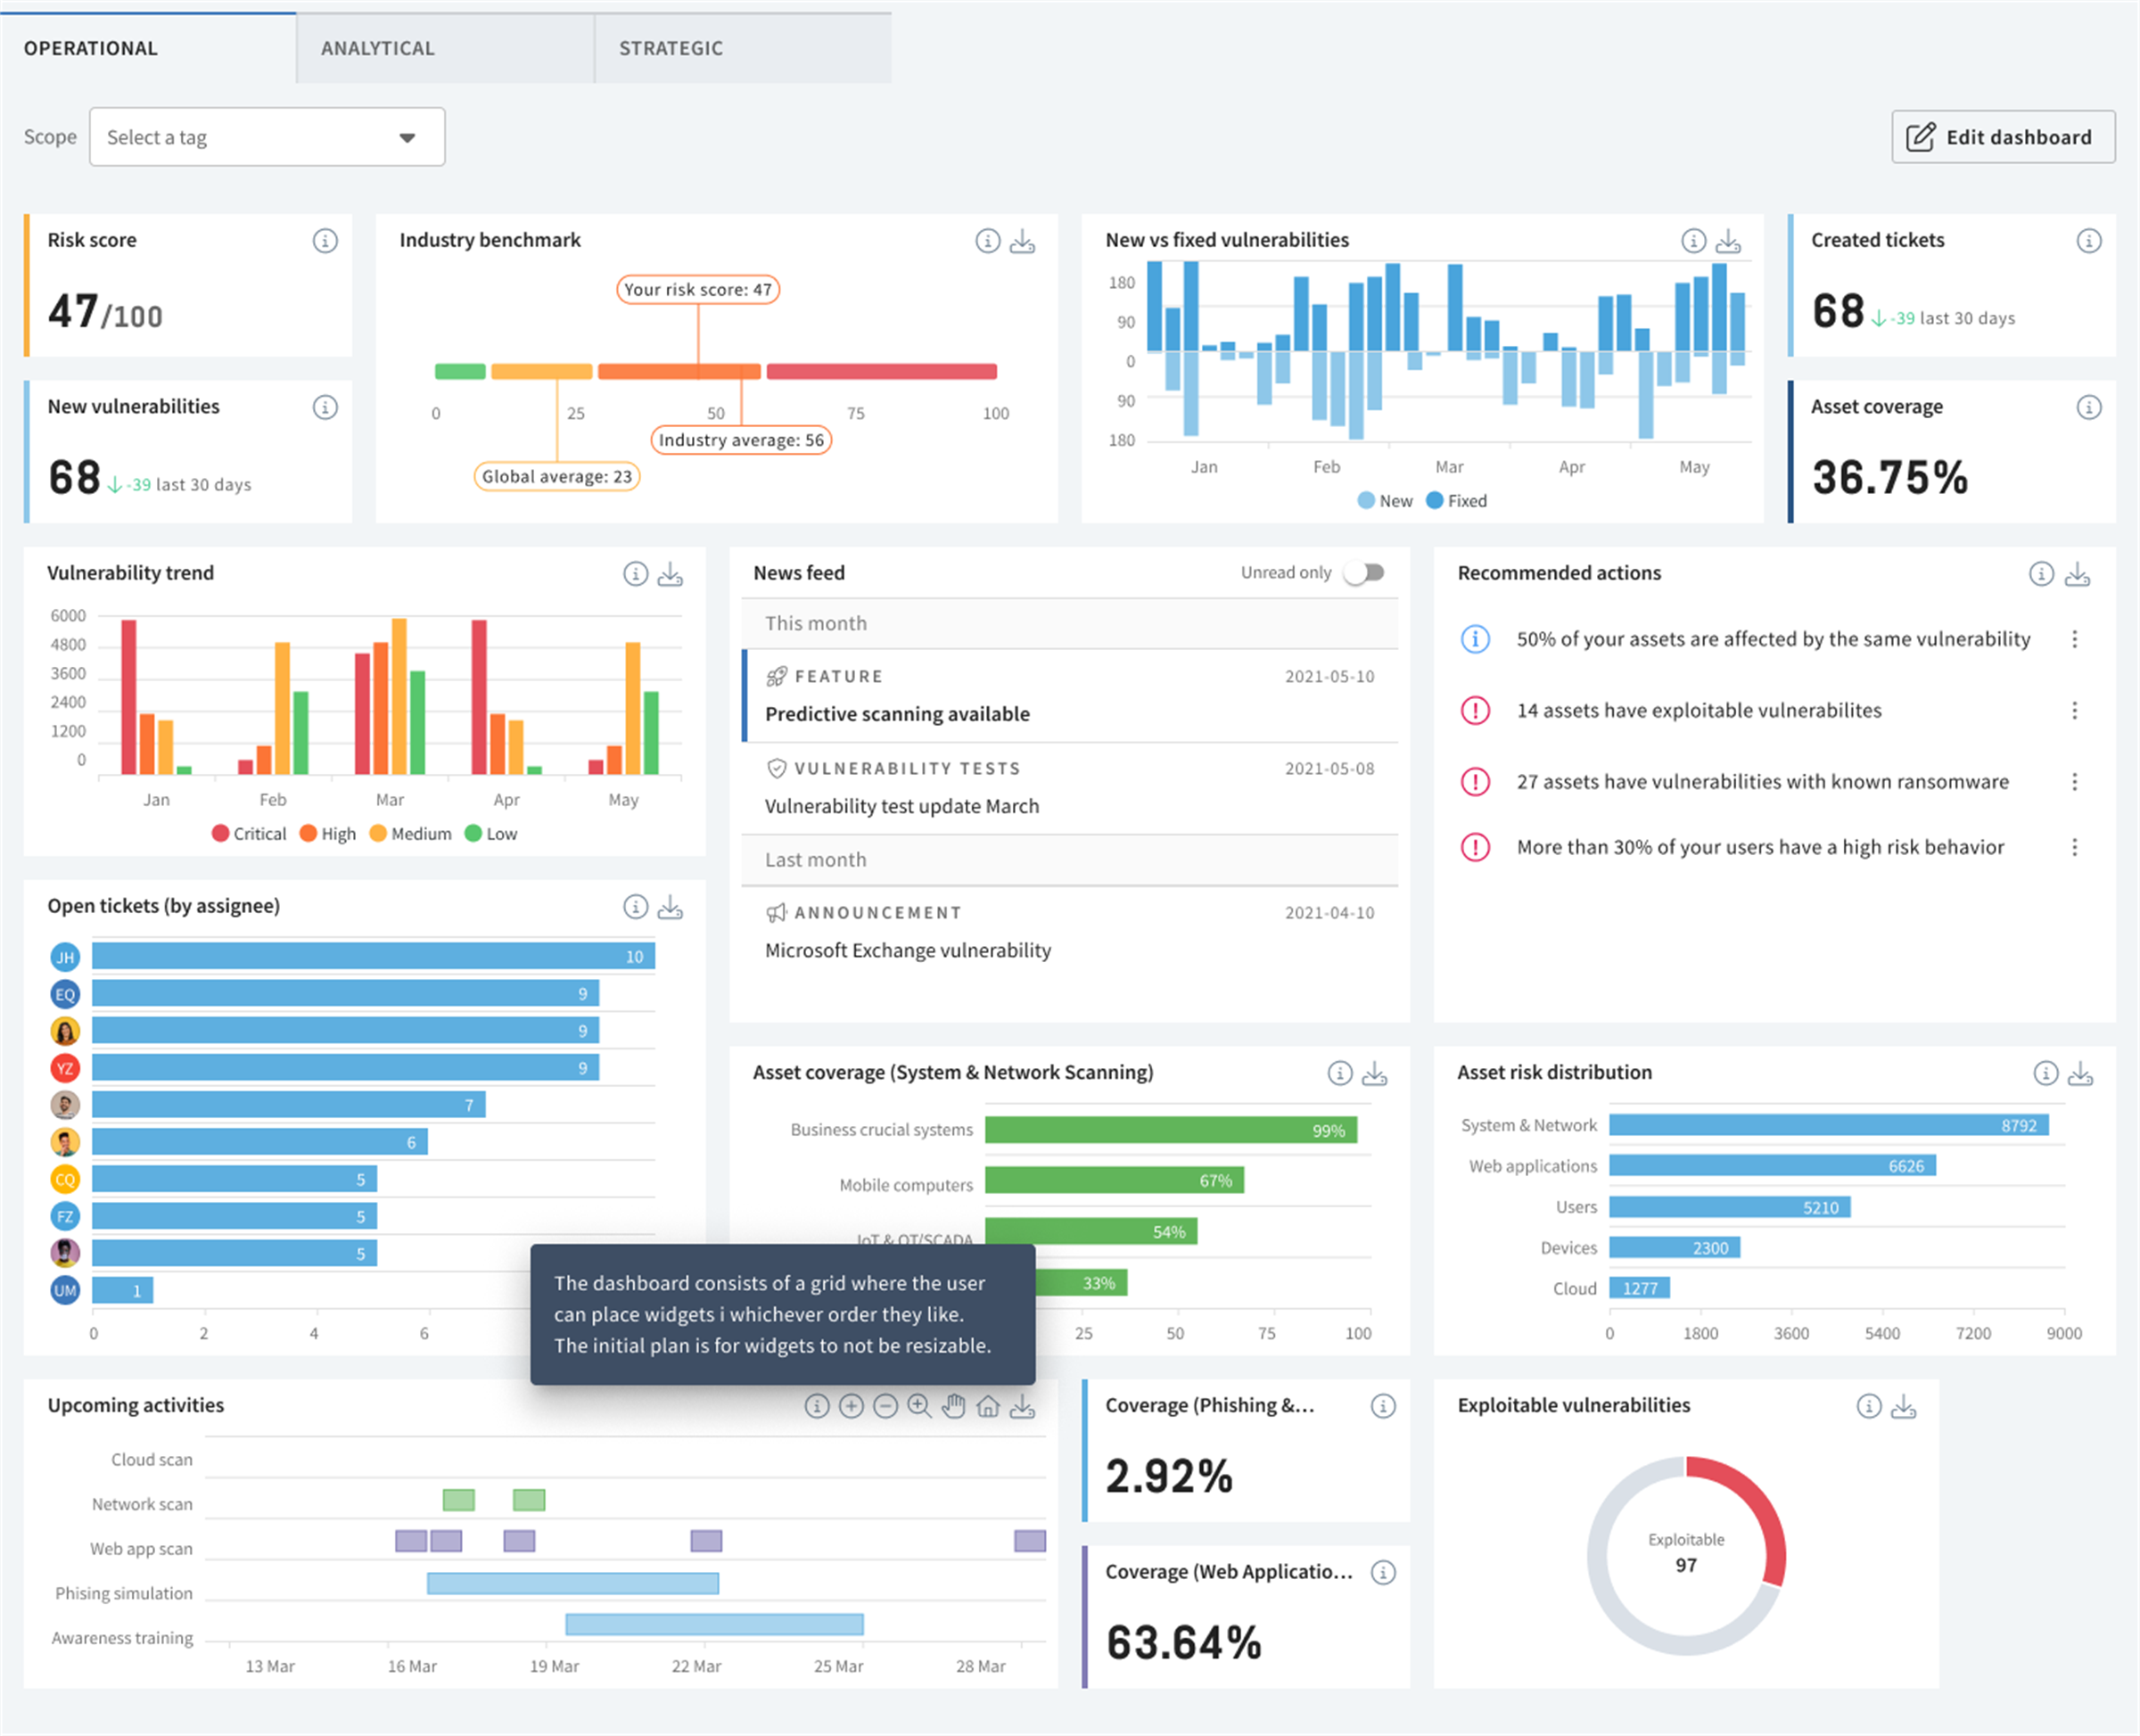Screen dimensions: 2140x1736
Task: Open Predictive scanning available news item
Action: (1072, 697)
